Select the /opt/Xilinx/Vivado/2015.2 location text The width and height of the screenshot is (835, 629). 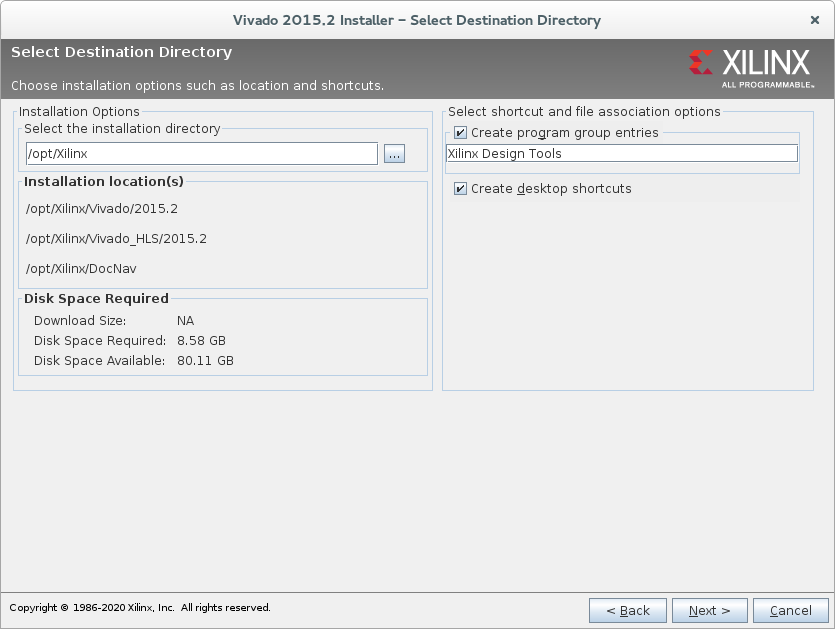pos(102,209)
